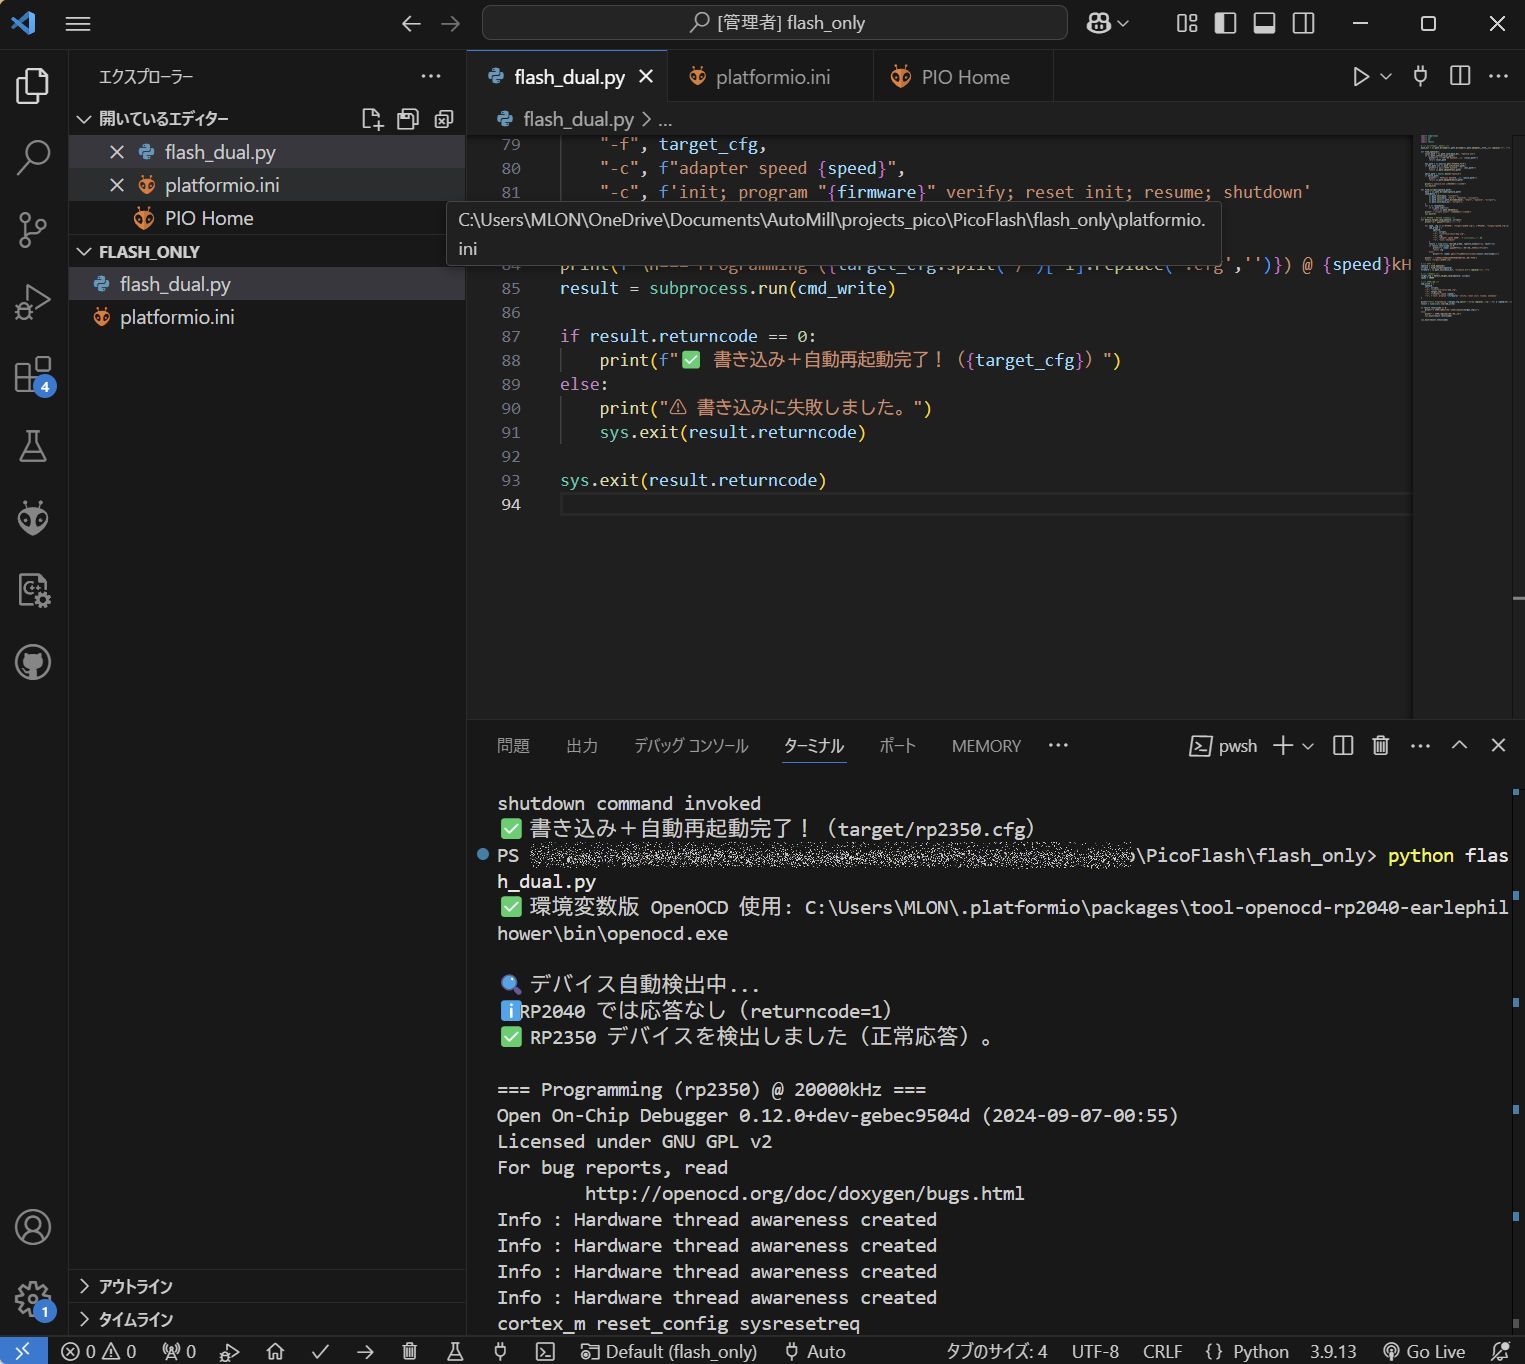Switch to the platformio.ini editor tab
The height and width of the screenshot is (1364, 1525).
(772, 77)
